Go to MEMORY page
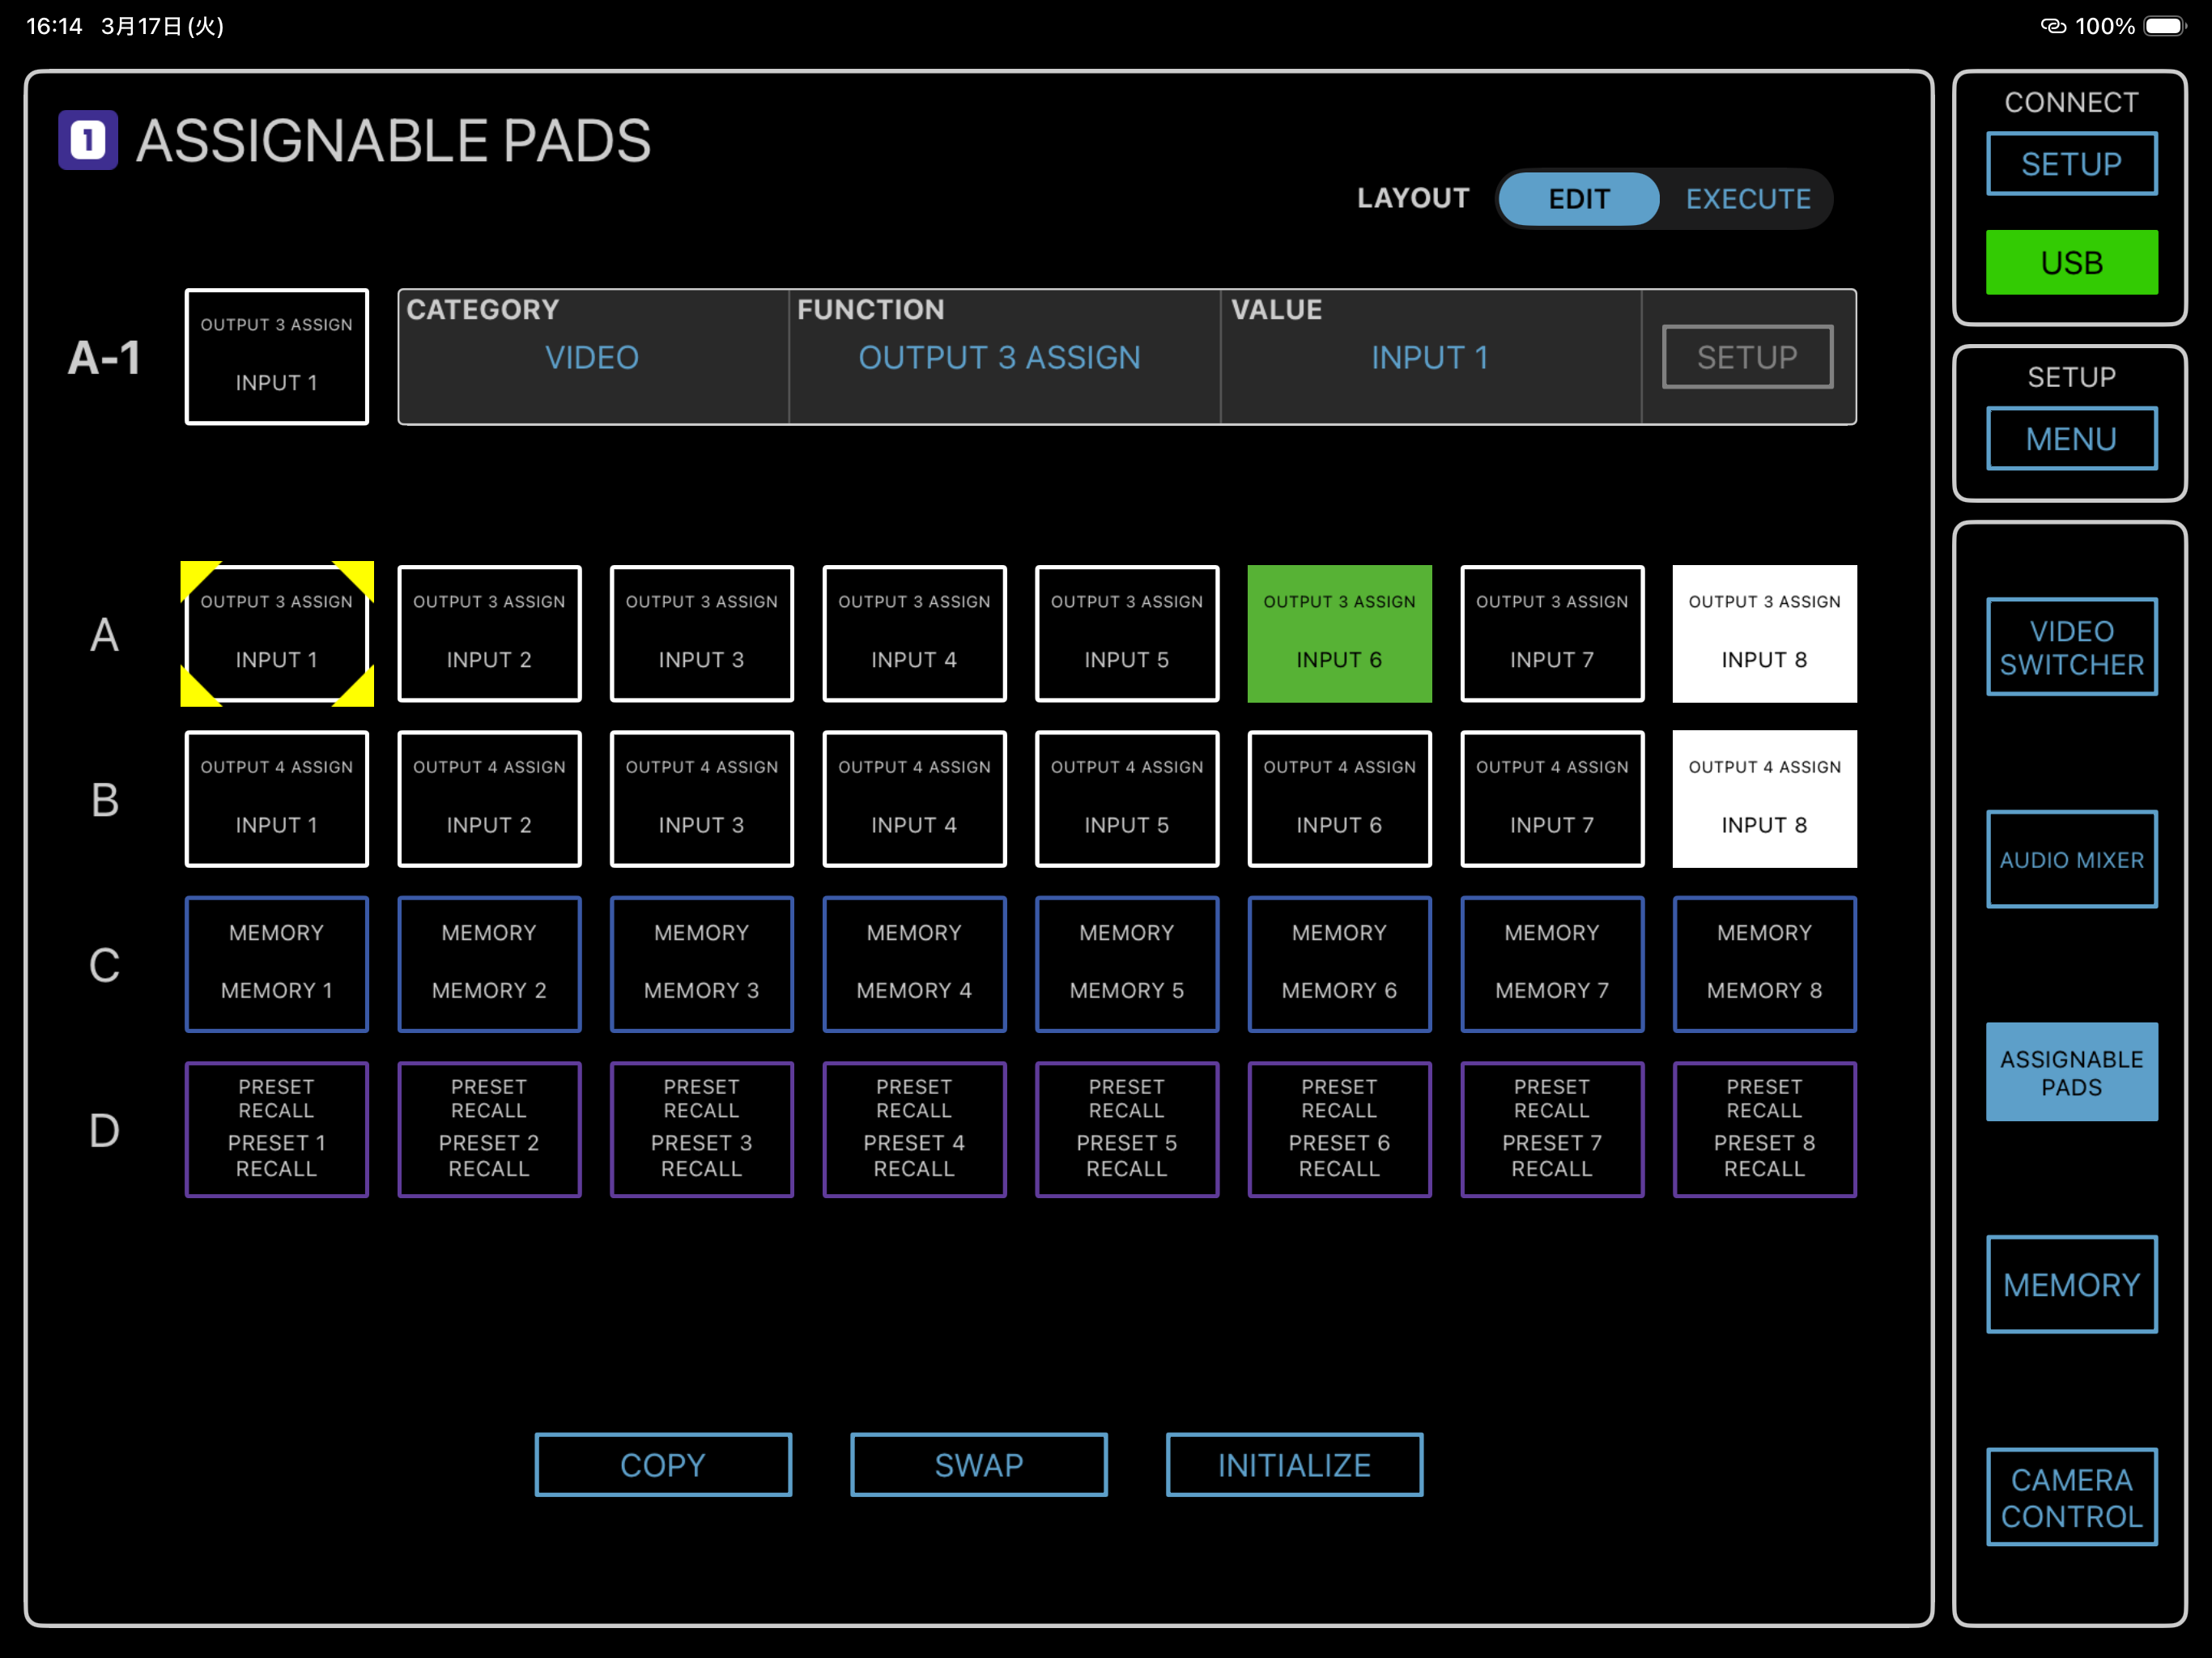This screenshot has width=2212, height=1658. [2071, 1285]
